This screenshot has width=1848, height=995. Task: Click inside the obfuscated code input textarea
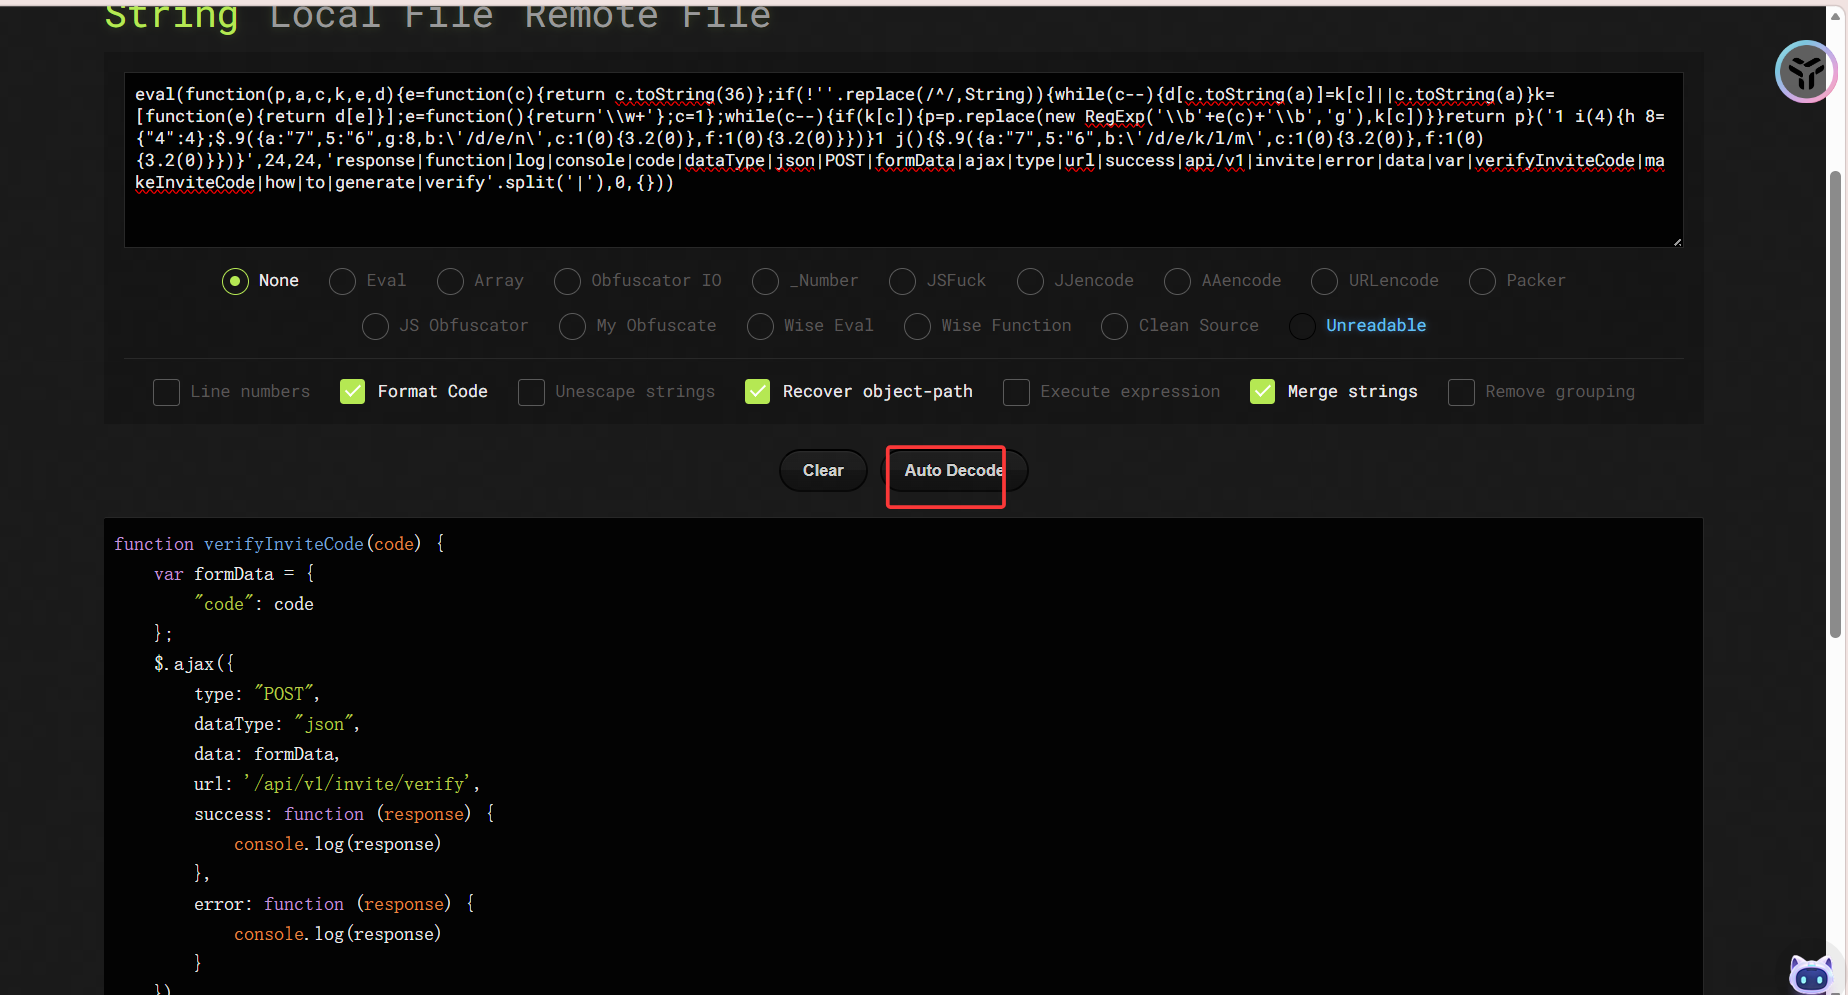click(902, 215)
